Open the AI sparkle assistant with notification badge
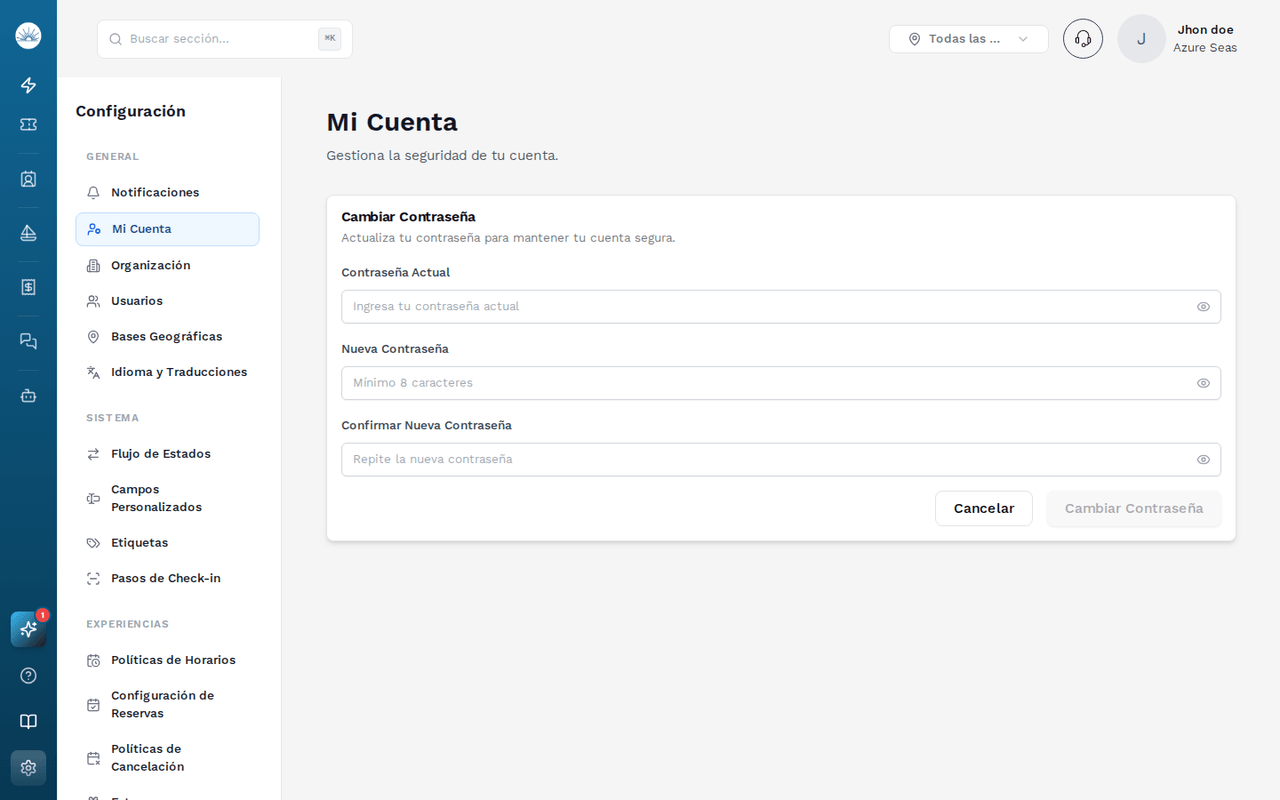Viewport: 1280px width, 800px height. 28,629
